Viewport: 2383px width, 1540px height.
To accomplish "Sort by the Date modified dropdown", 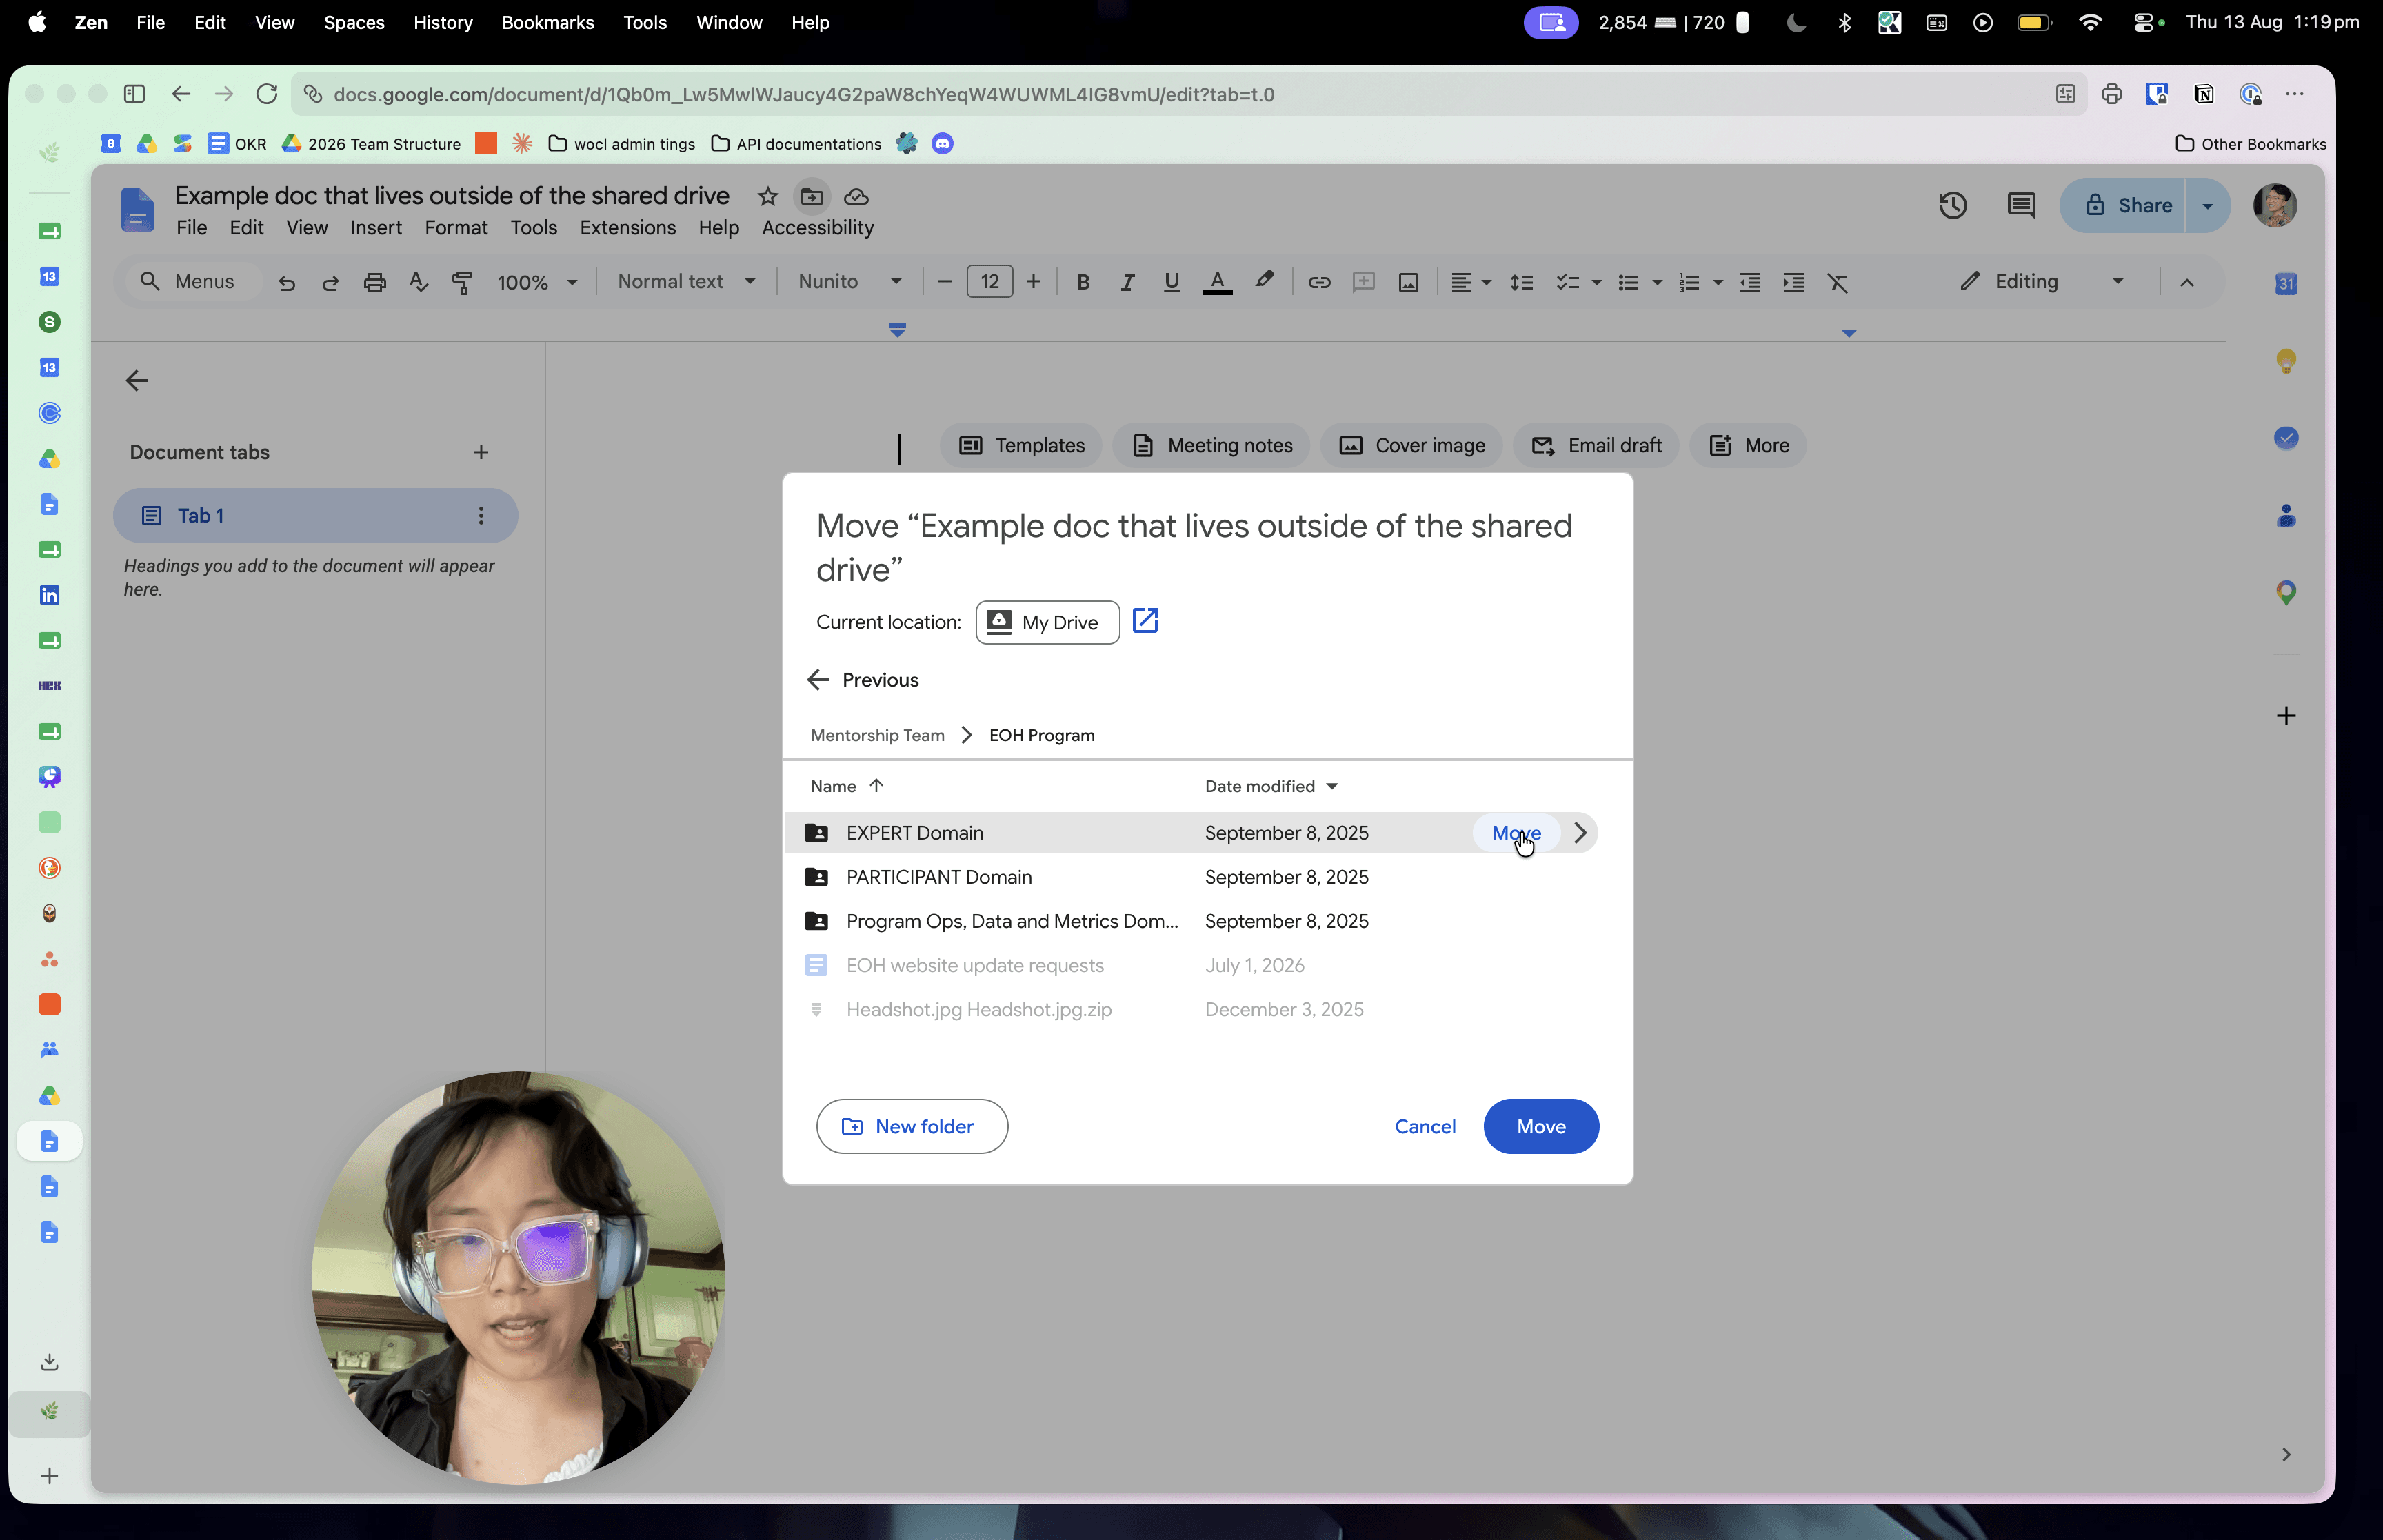I will [x=1271, y=787].
